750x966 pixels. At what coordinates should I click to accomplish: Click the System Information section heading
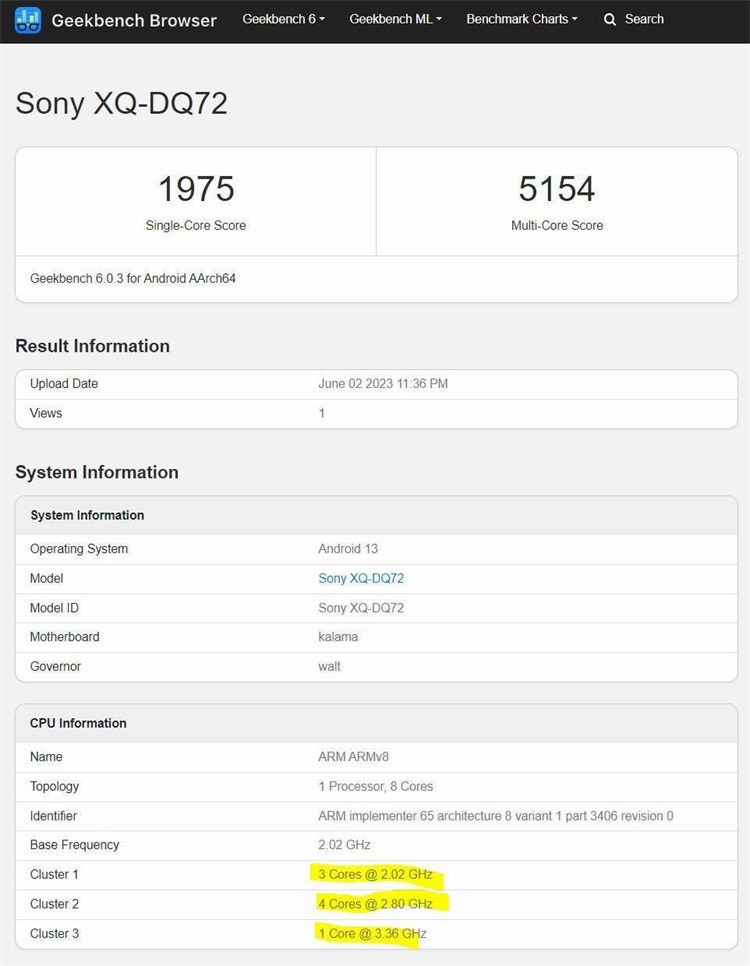[97, 473]
